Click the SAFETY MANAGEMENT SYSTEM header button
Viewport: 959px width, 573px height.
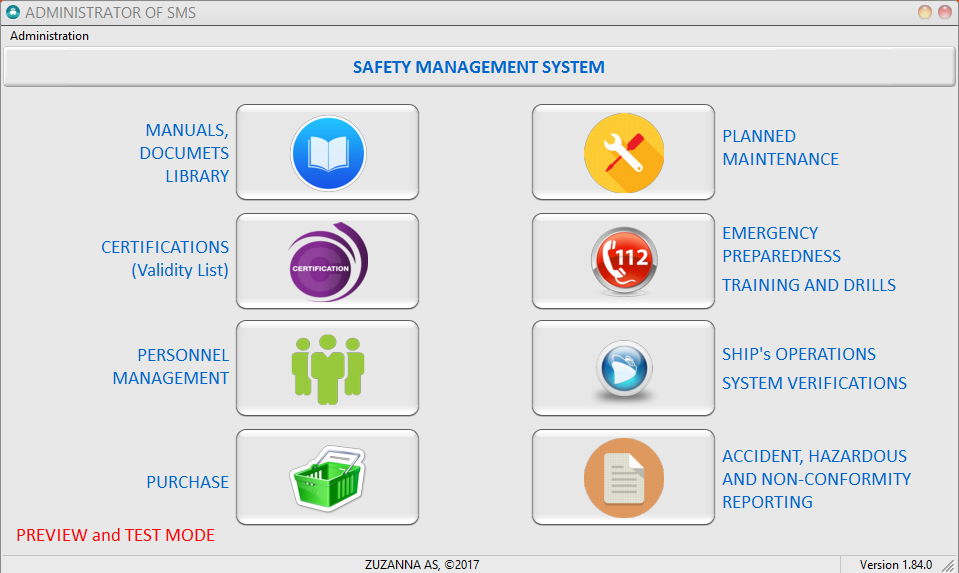pos(478,68)
